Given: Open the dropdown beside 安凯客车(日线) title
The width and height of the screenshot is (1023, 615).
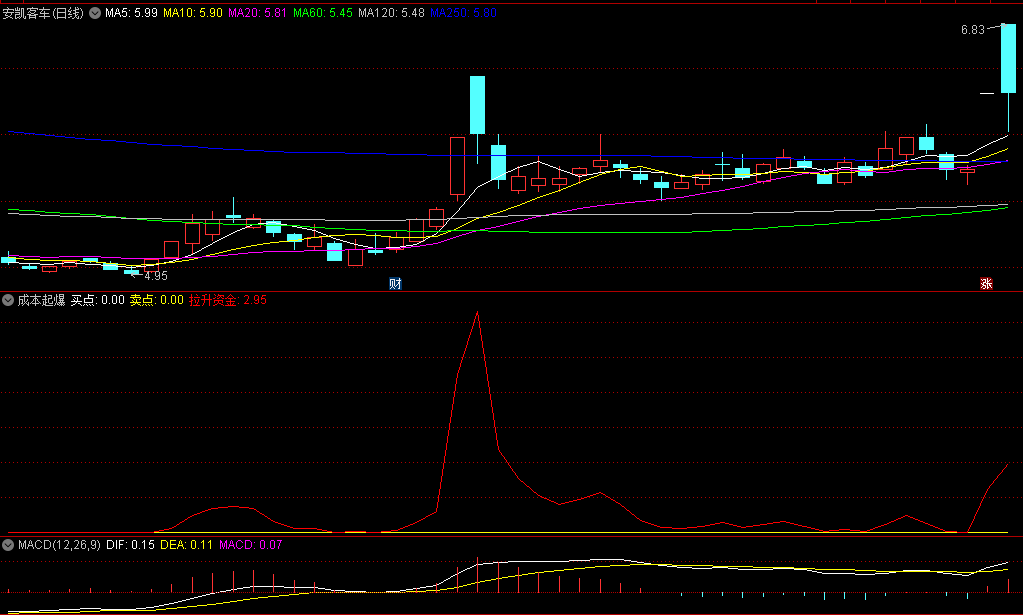Looking at the screenshot, I should pyautogui.click(x=95, y=13).
